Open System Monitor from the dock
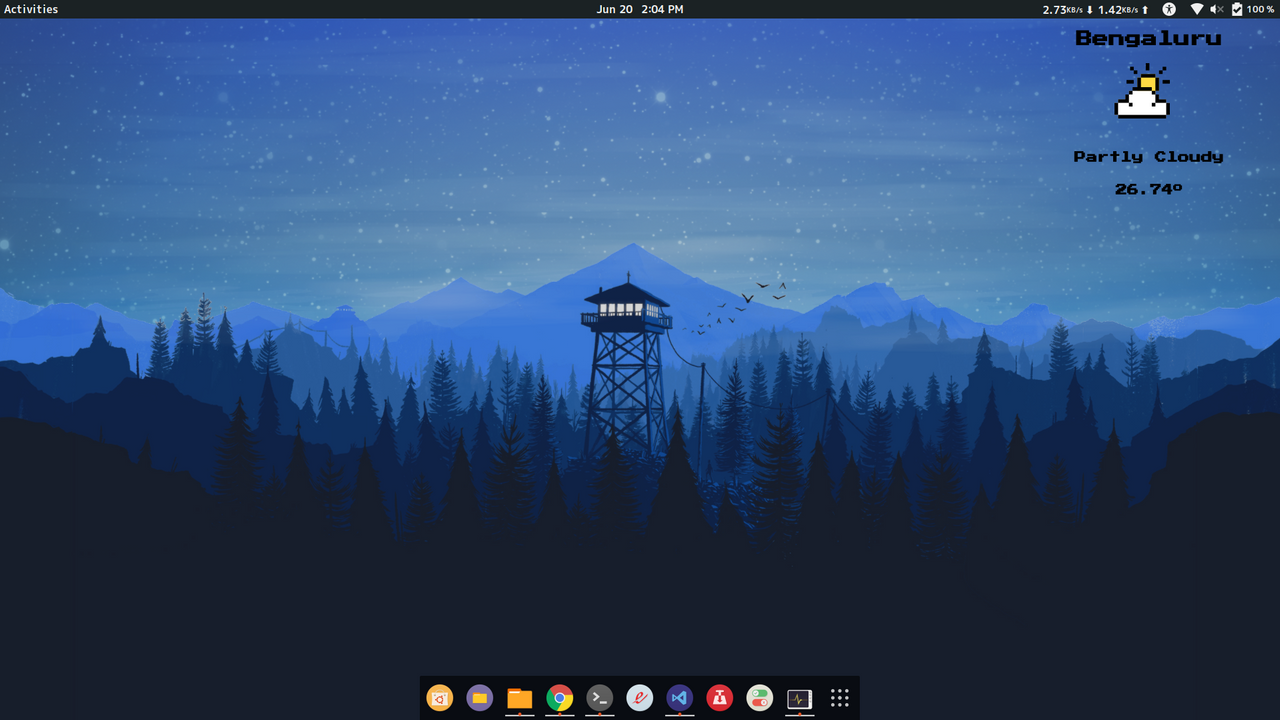1280x720 pixels. pyautogui.click(x=800, y=698)
